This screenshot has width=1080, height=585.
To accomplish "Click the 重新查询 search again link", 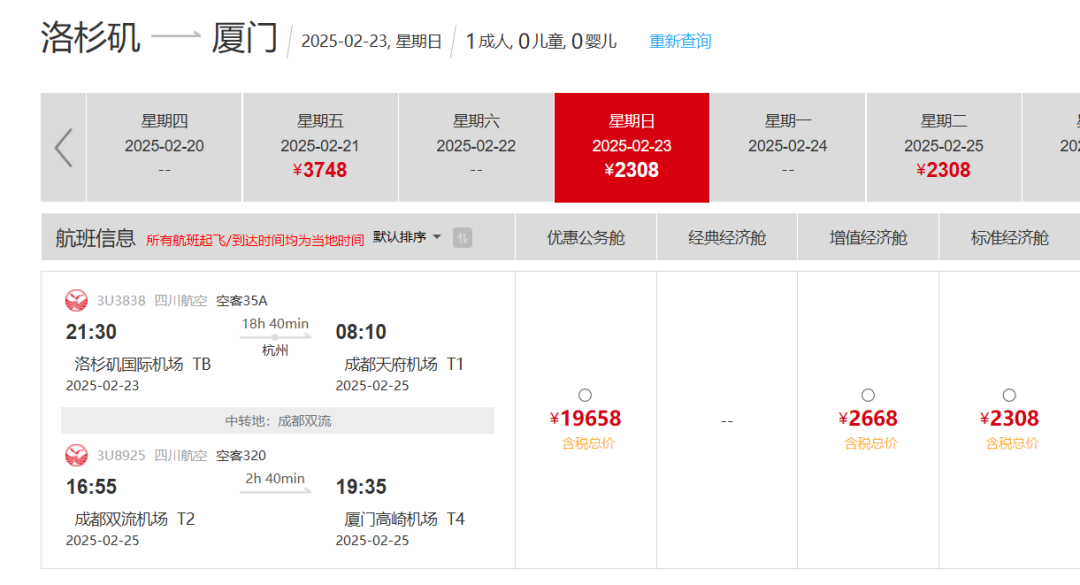I will click(680, 41).
